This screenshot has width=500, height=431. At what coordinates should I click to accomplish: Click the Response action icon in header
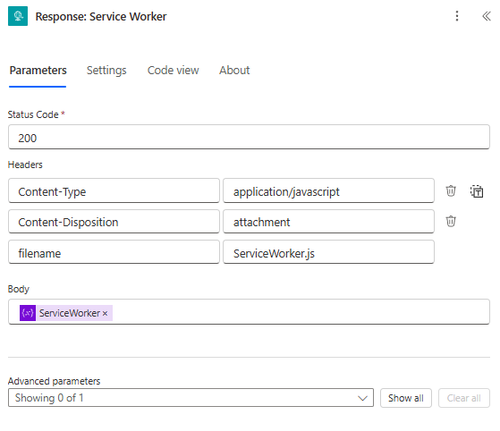coord(18,16)
